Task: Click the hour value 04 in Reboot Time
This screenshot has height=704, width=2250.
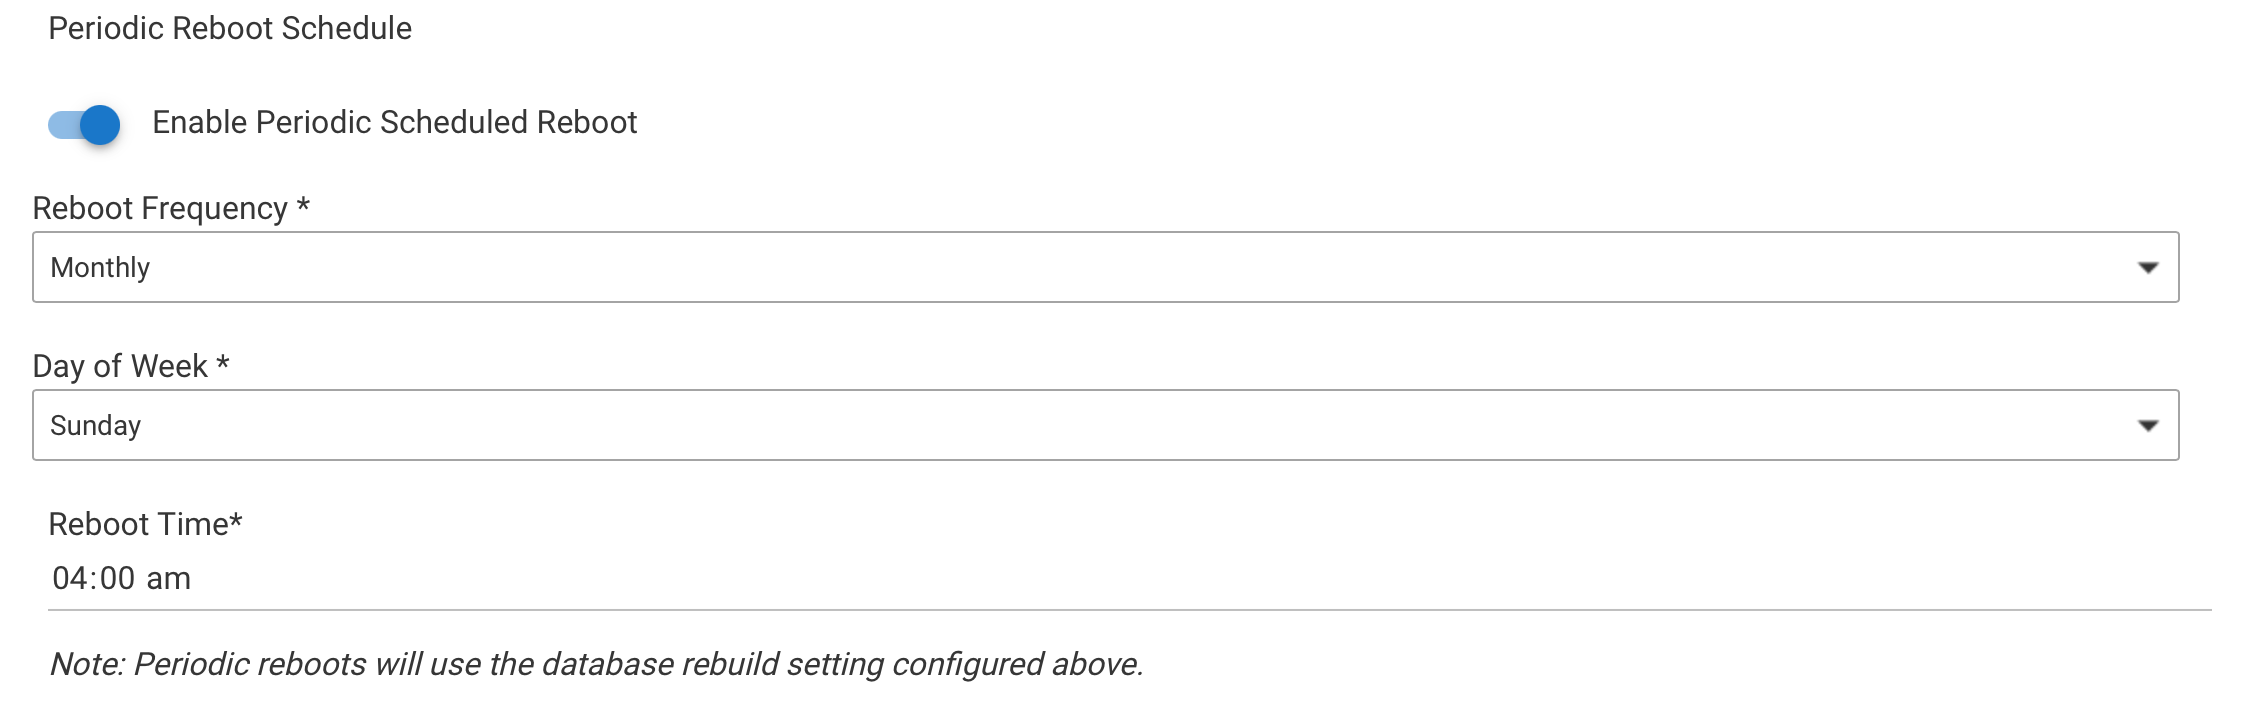Action: 69,578
